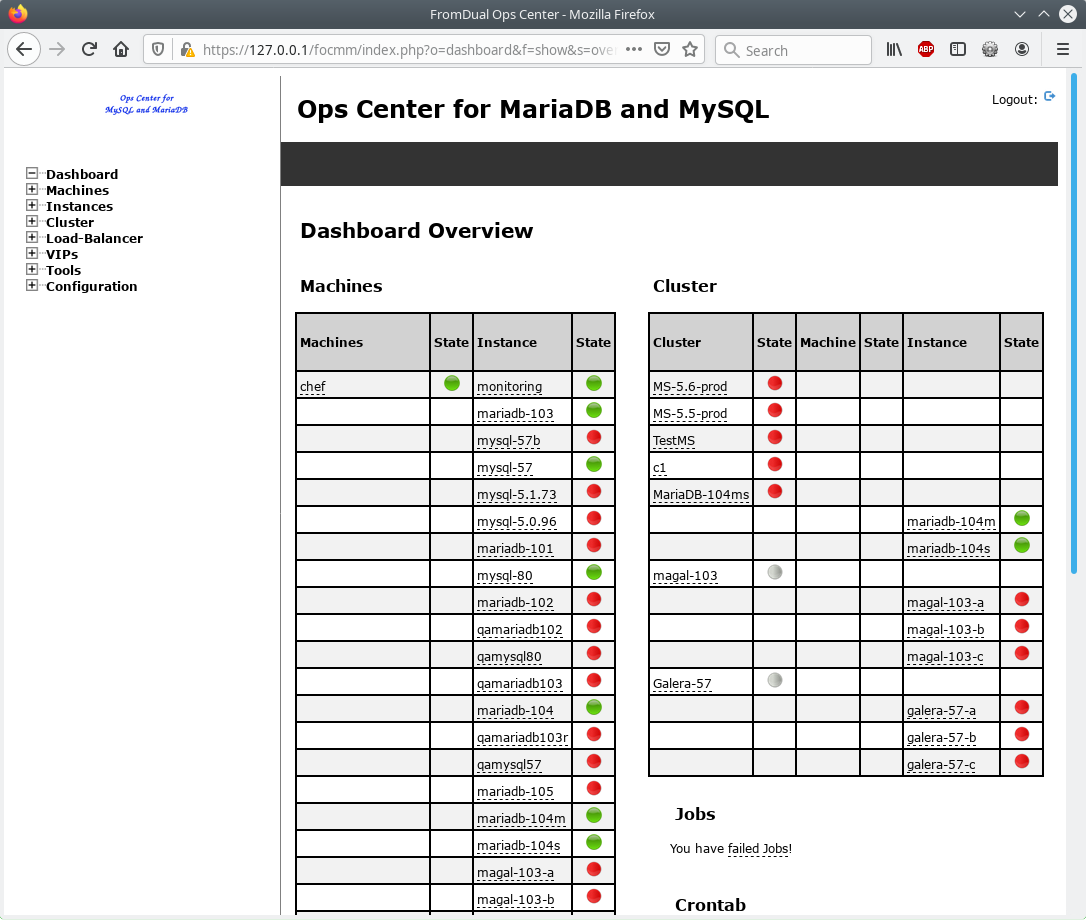Click the URL address bar
1086x920 pixels.
409,50
